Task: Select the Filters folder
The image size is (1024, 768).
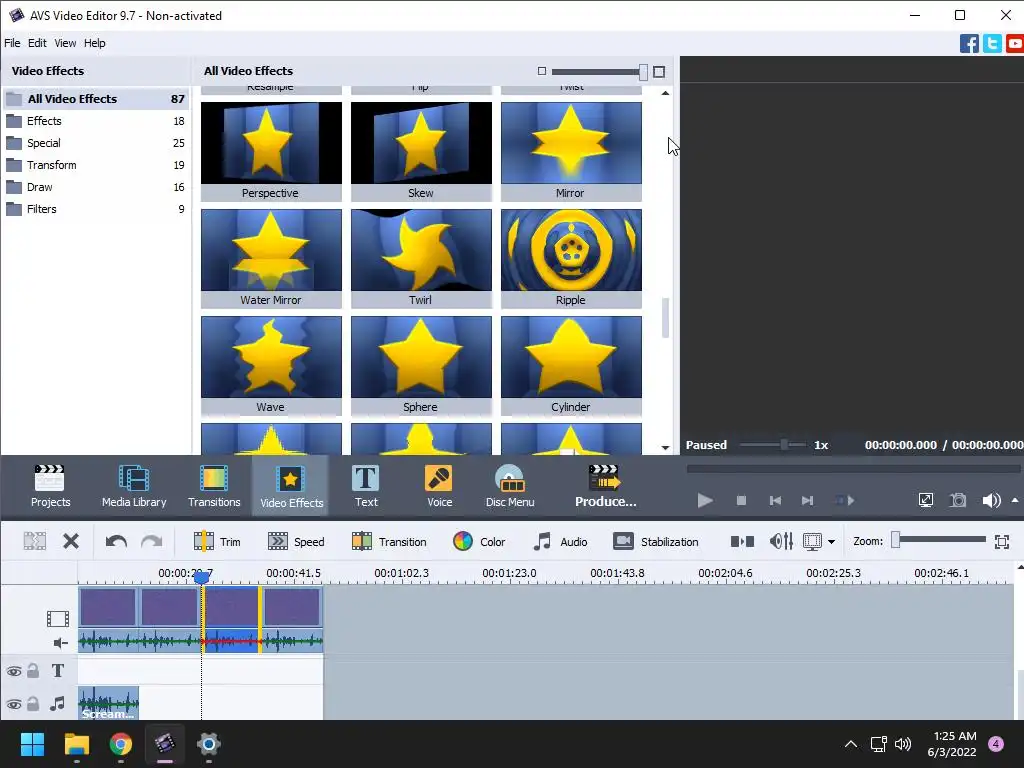Action: (x=96, y=209)
